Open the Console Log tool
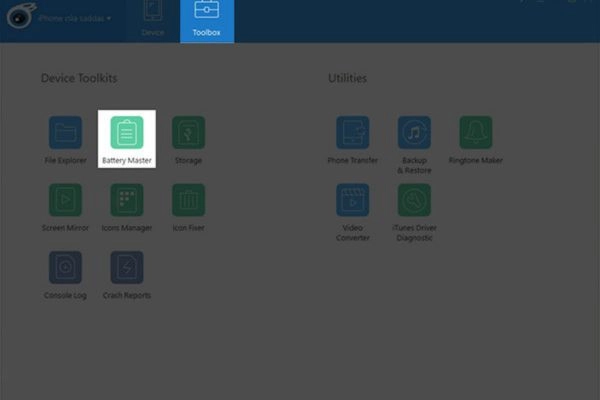600x400 pixels. pyautogui.click(x=65, y=268)
